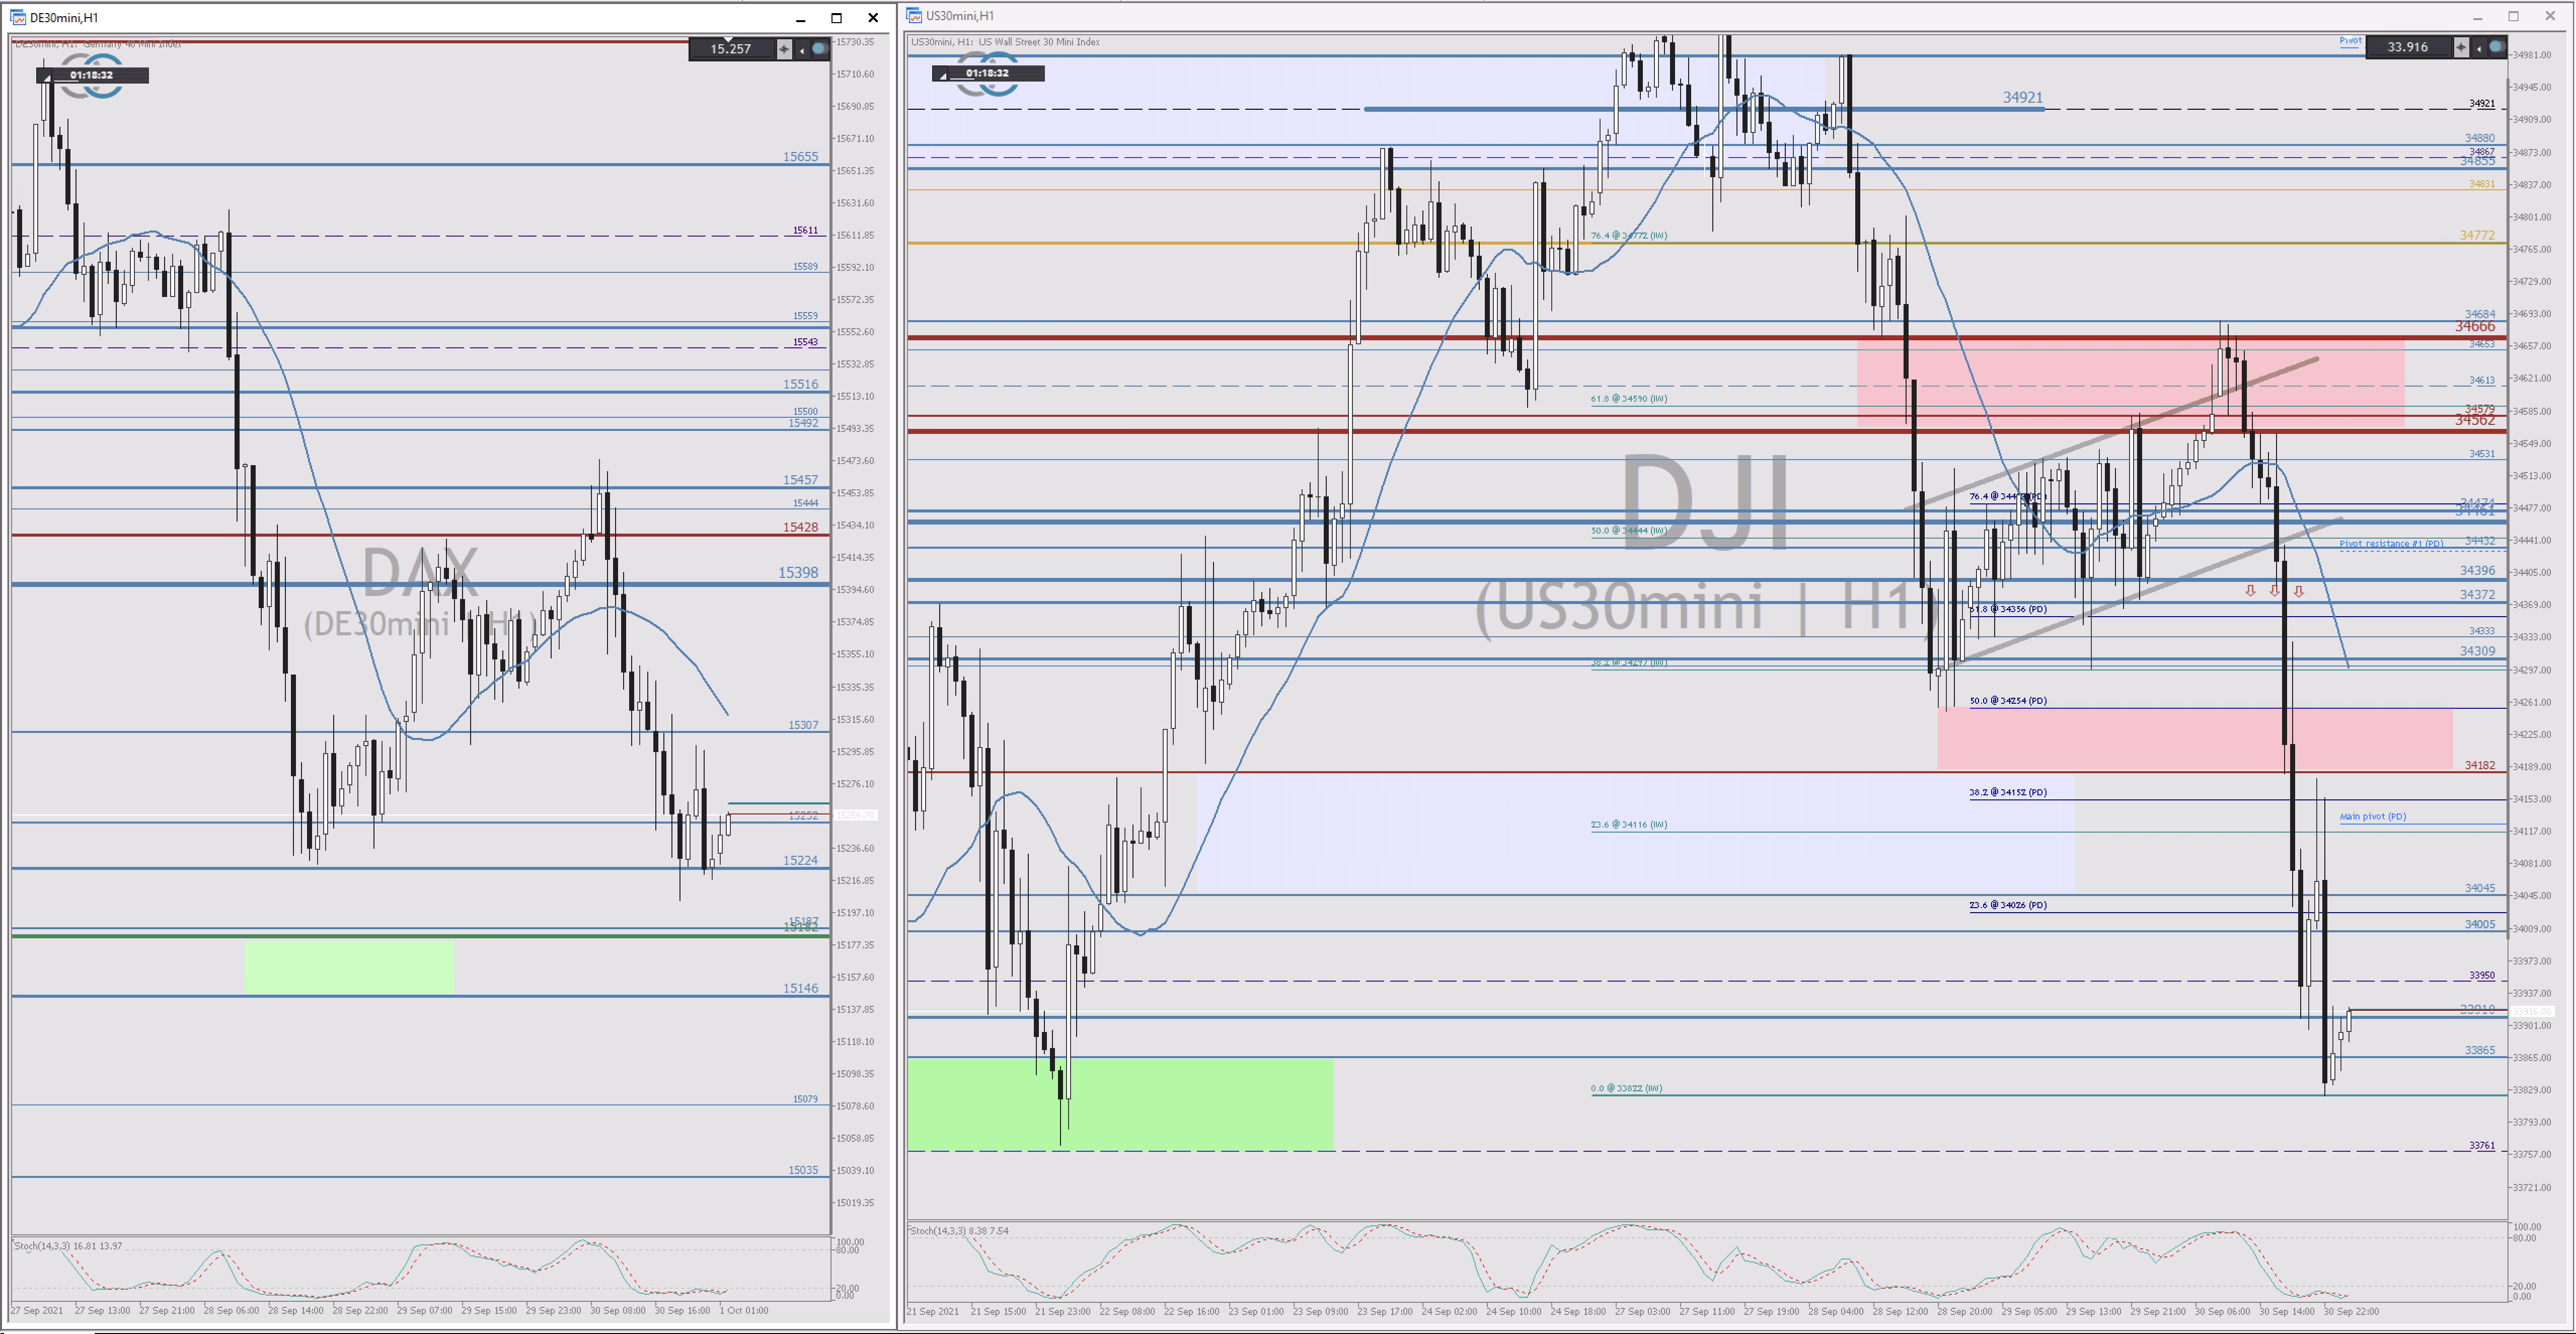Click the Main pivot (PD) label
Viewport: 2576px width, 1334px height.
click(x=2373, y=817)
